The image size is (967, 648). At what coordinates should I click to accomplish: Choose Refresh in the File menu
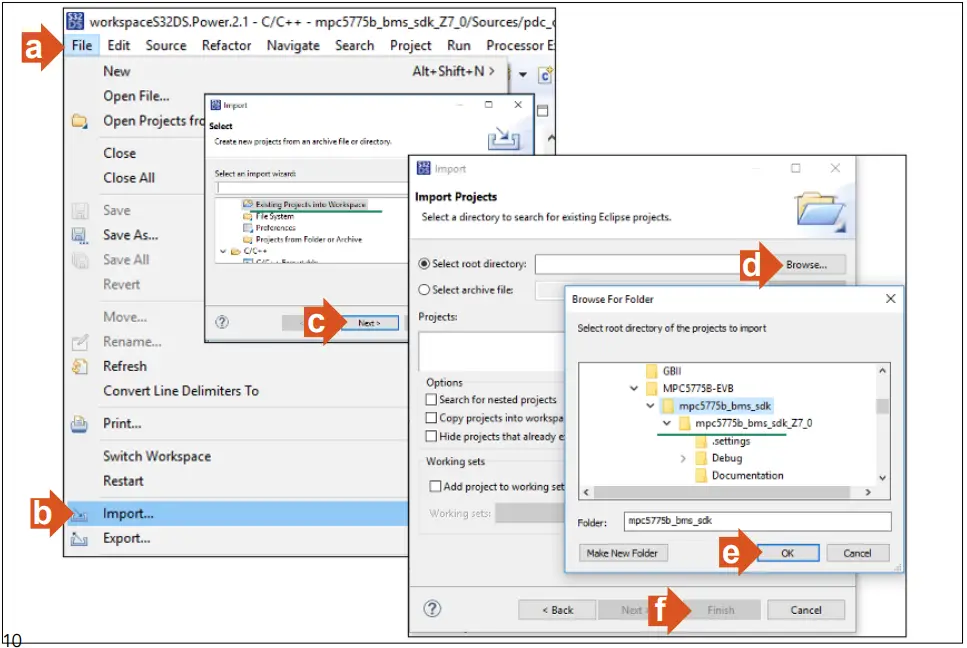(125, 366)
